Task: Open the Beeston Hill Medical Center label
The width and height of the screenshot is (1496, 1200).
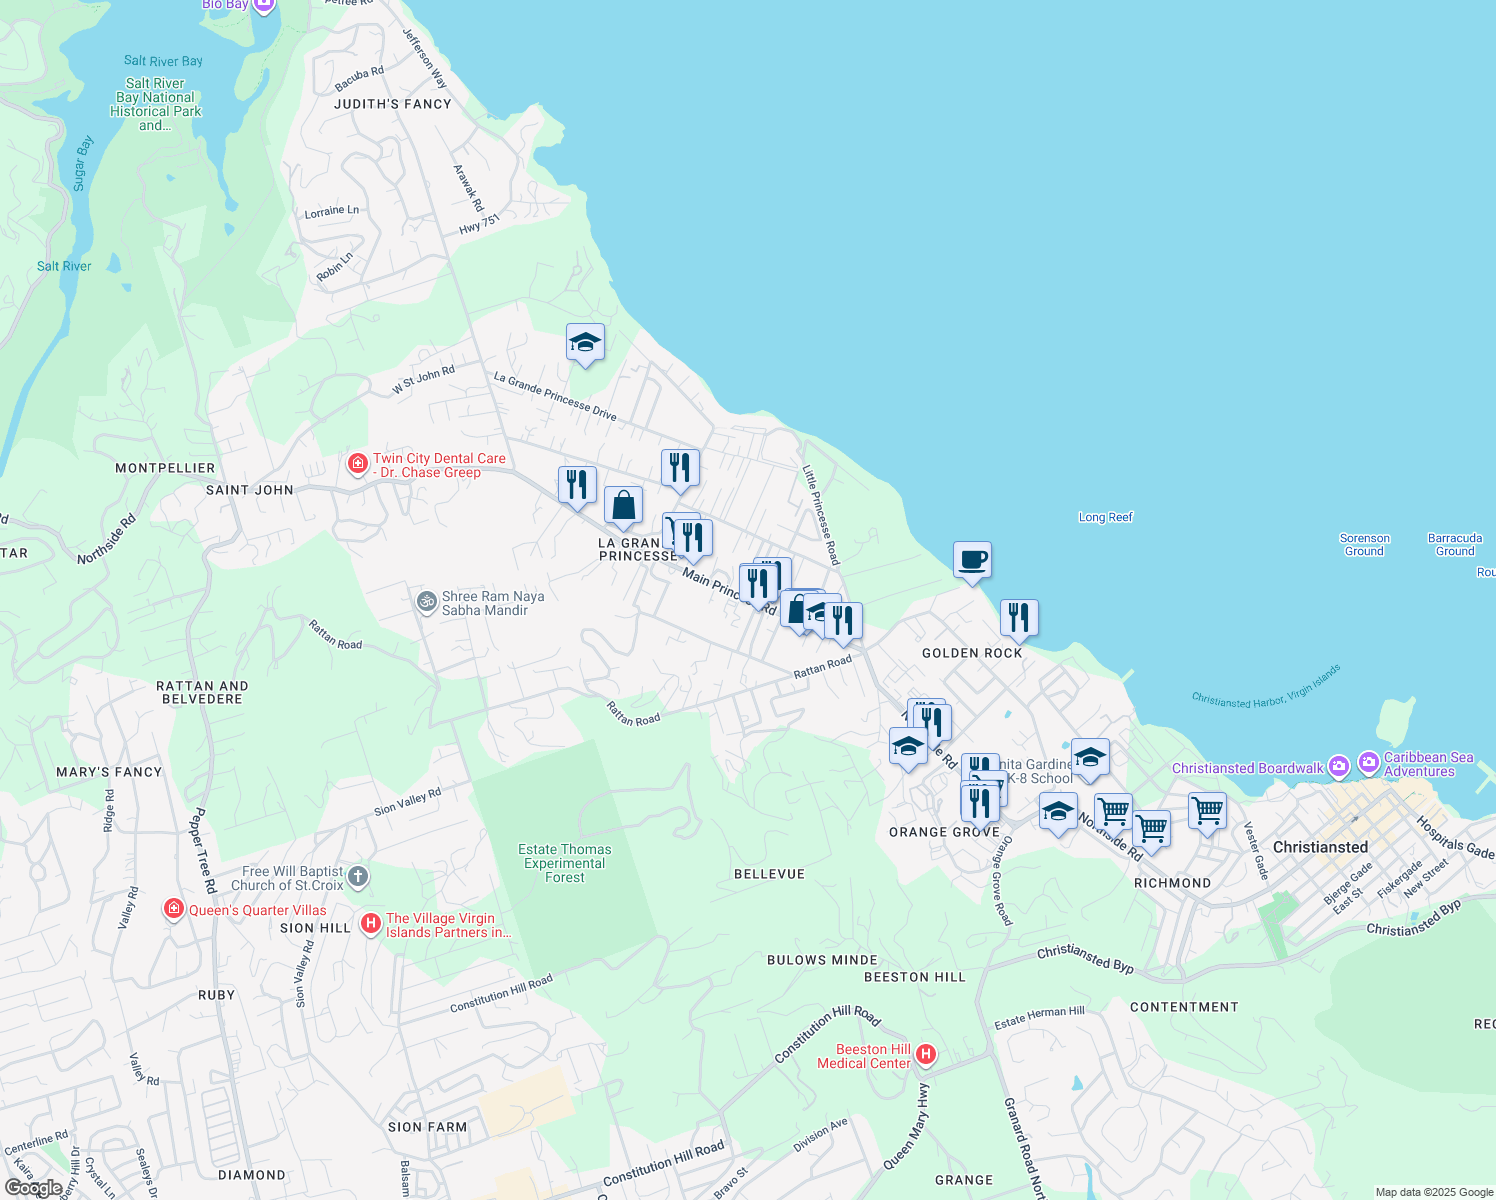Action: click(x=864, y=1056)
